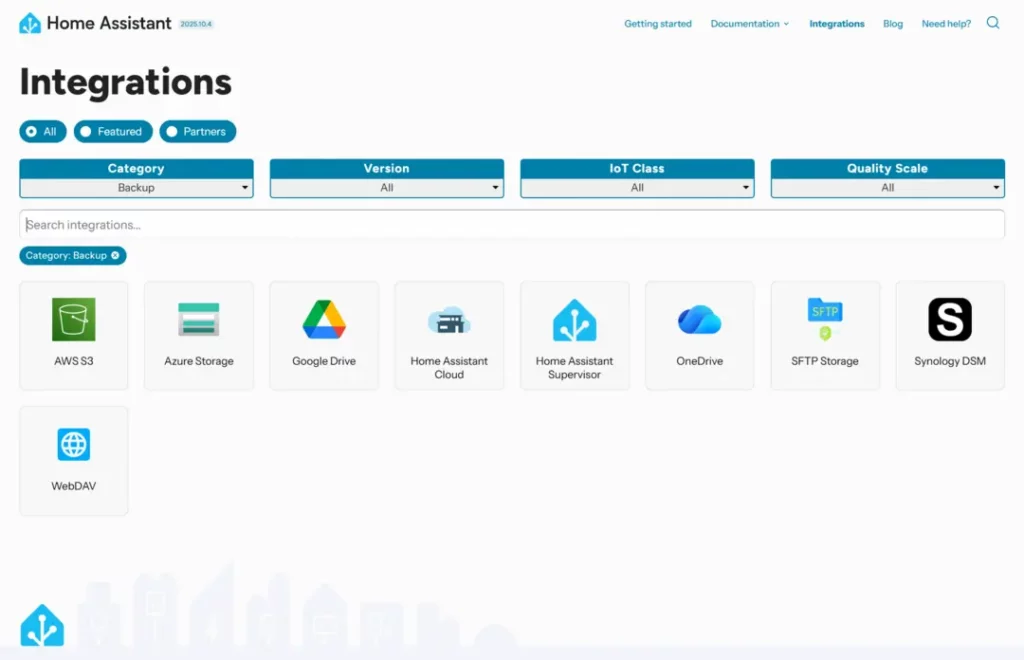The height and width of the screenshot is (660, 1024).
Task: Select the Google Drive integration icon
Action: point(324,320)
